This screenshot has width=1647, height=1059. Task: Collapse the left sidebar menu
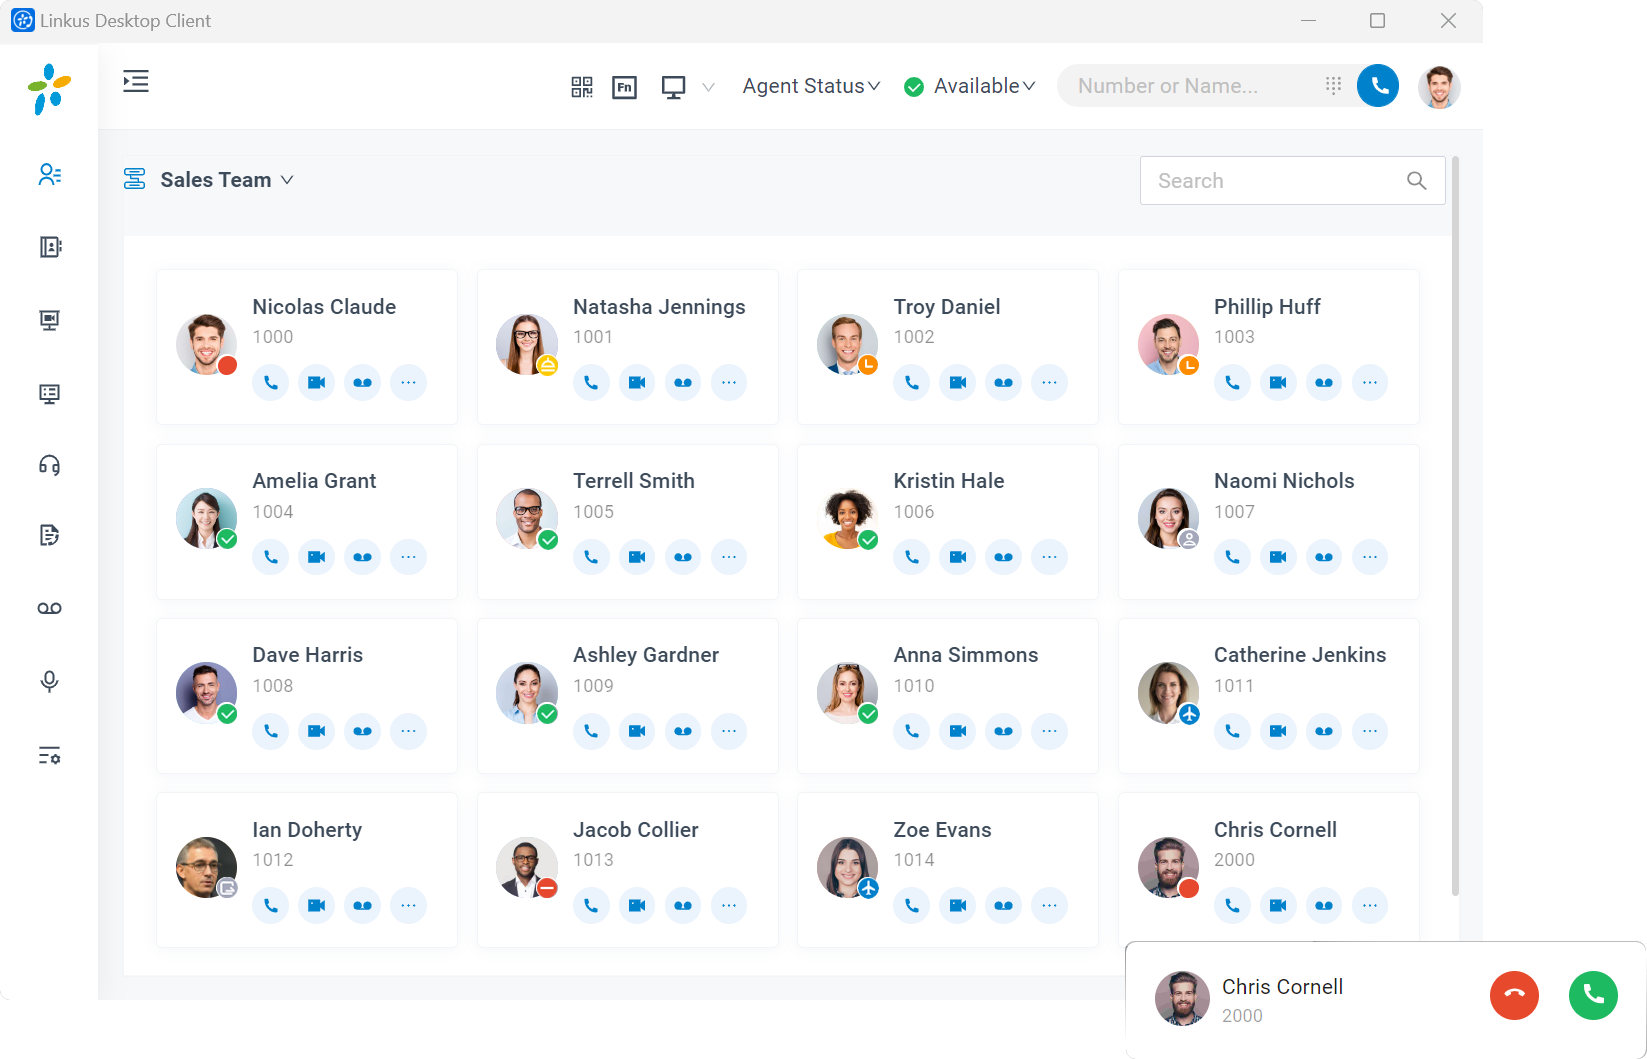point(136,82)
